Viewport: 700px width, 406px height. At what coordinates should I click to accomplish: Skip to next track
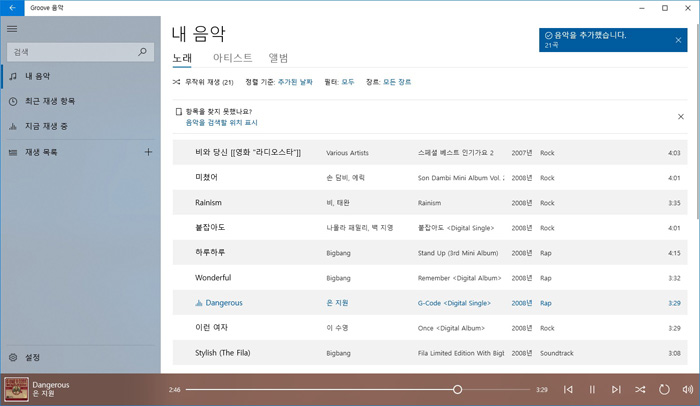[x=616, y=389]
